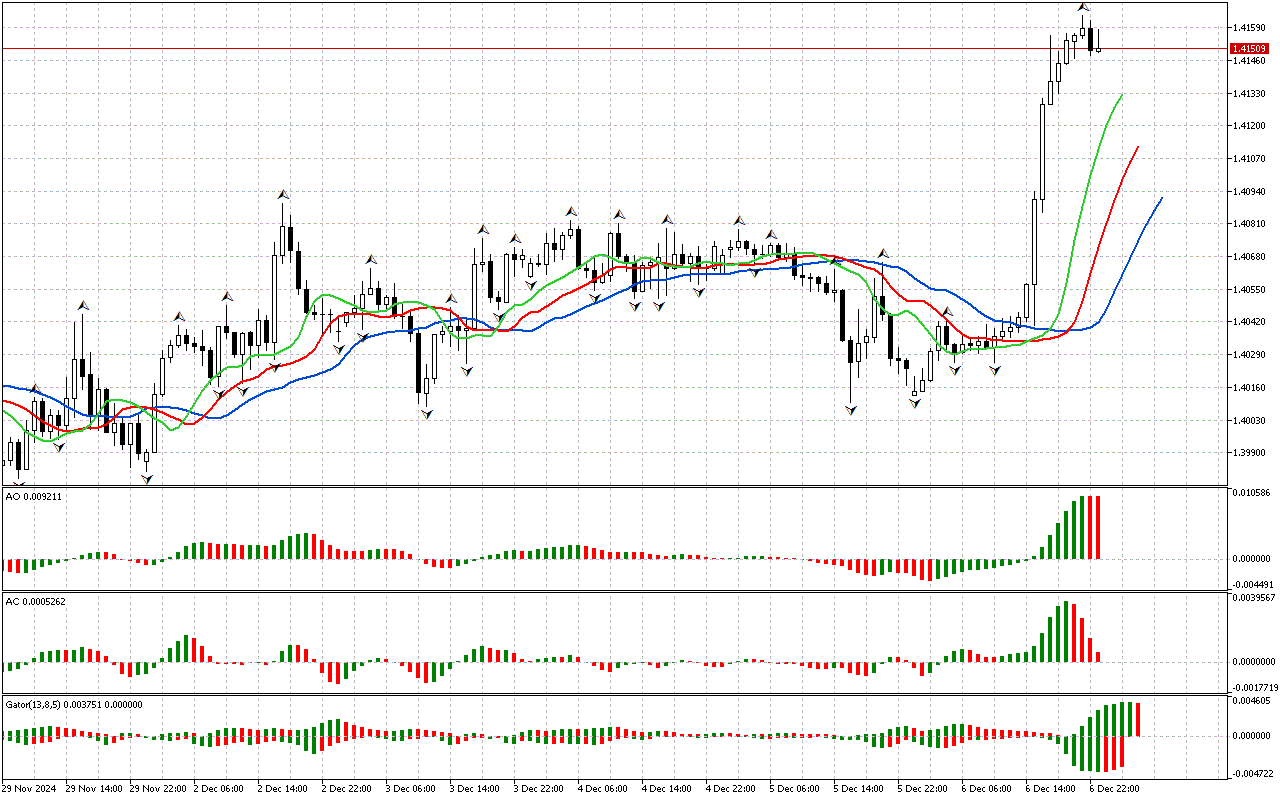Image resolution: width=1280 pixels, height=800 pixels.
Task: Select price level 1.41330 on the scale
Action: tap(1248, 94)
